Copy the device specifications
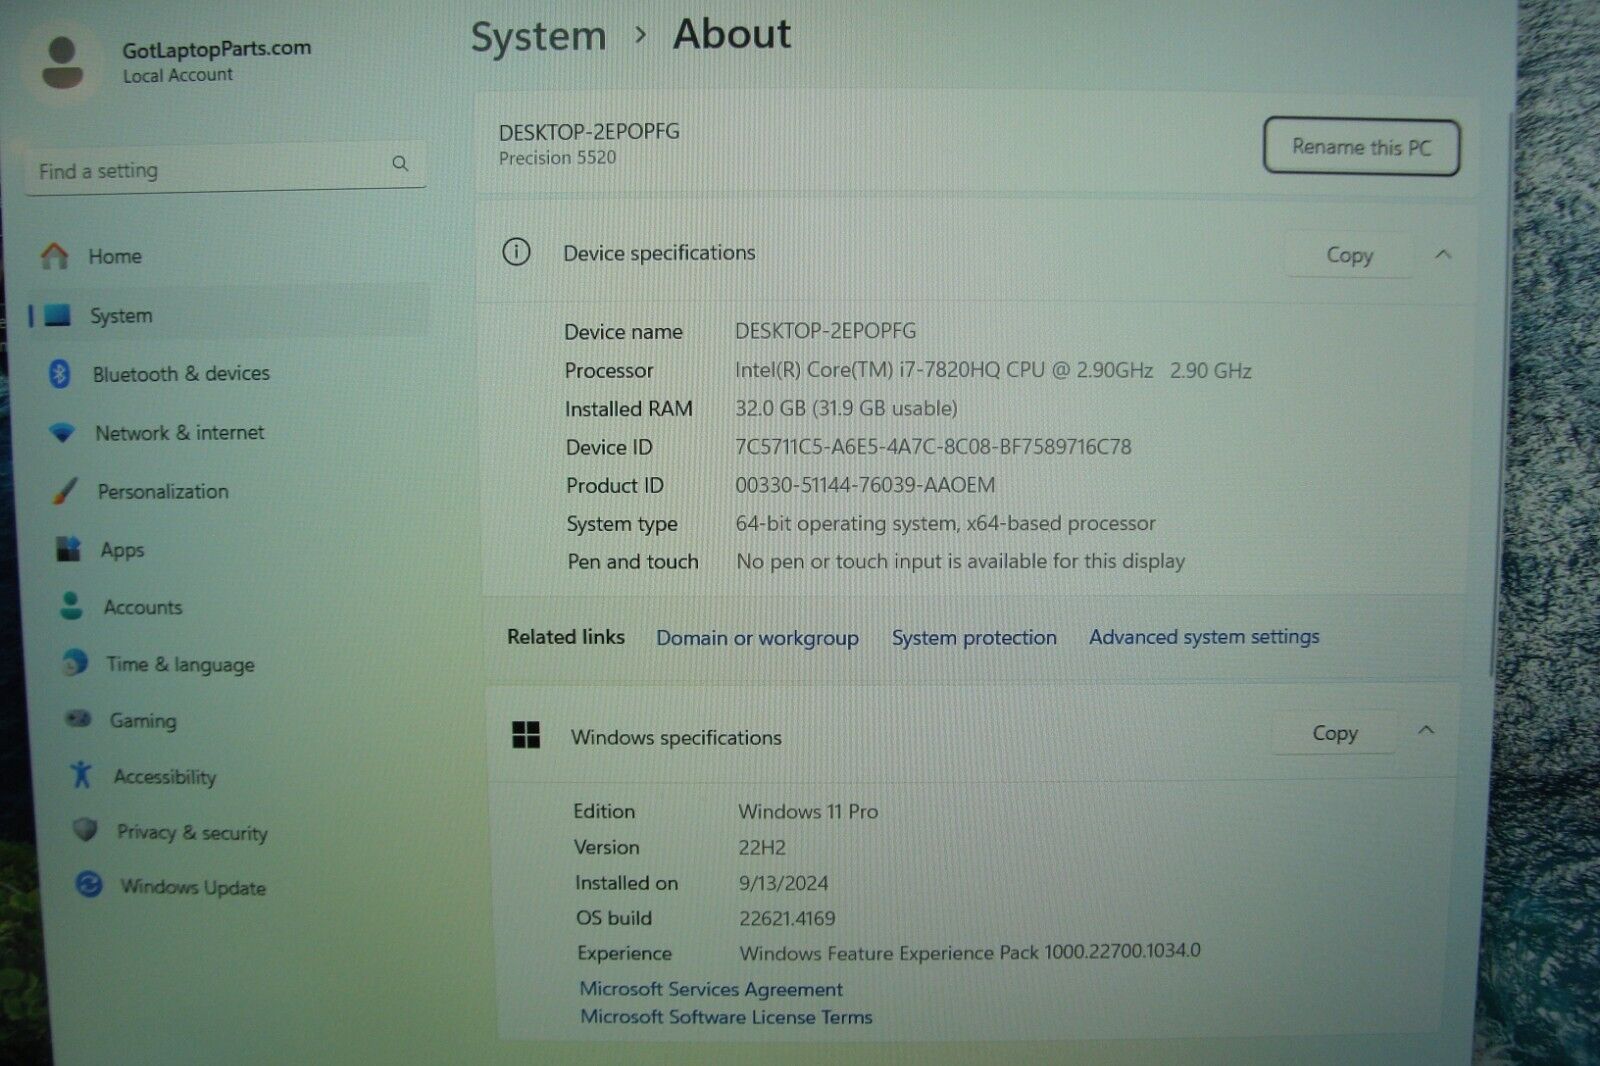 (1349, 255)
